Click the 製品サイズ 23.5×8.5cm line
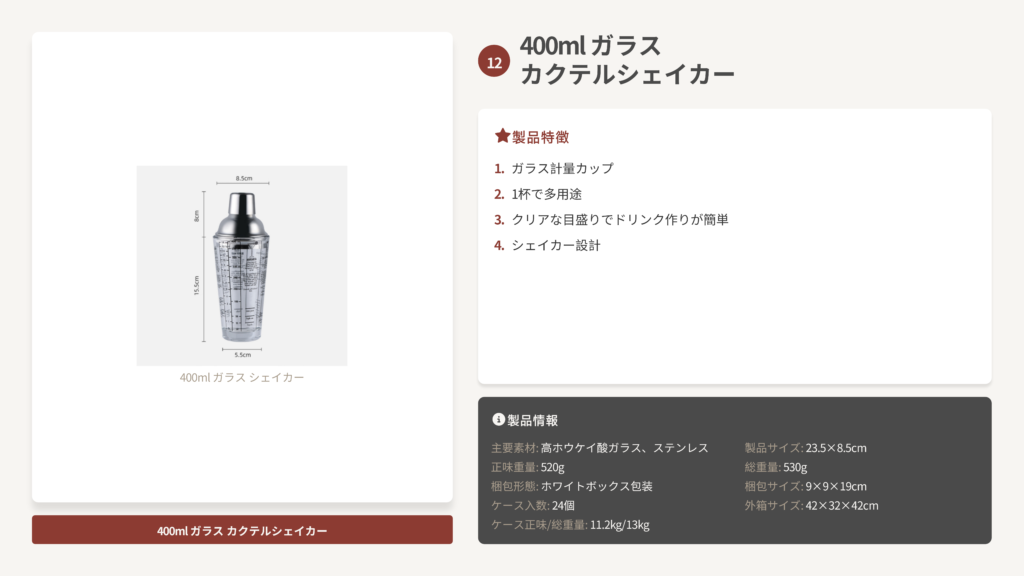1024x576 pixels. coord(805,448)
